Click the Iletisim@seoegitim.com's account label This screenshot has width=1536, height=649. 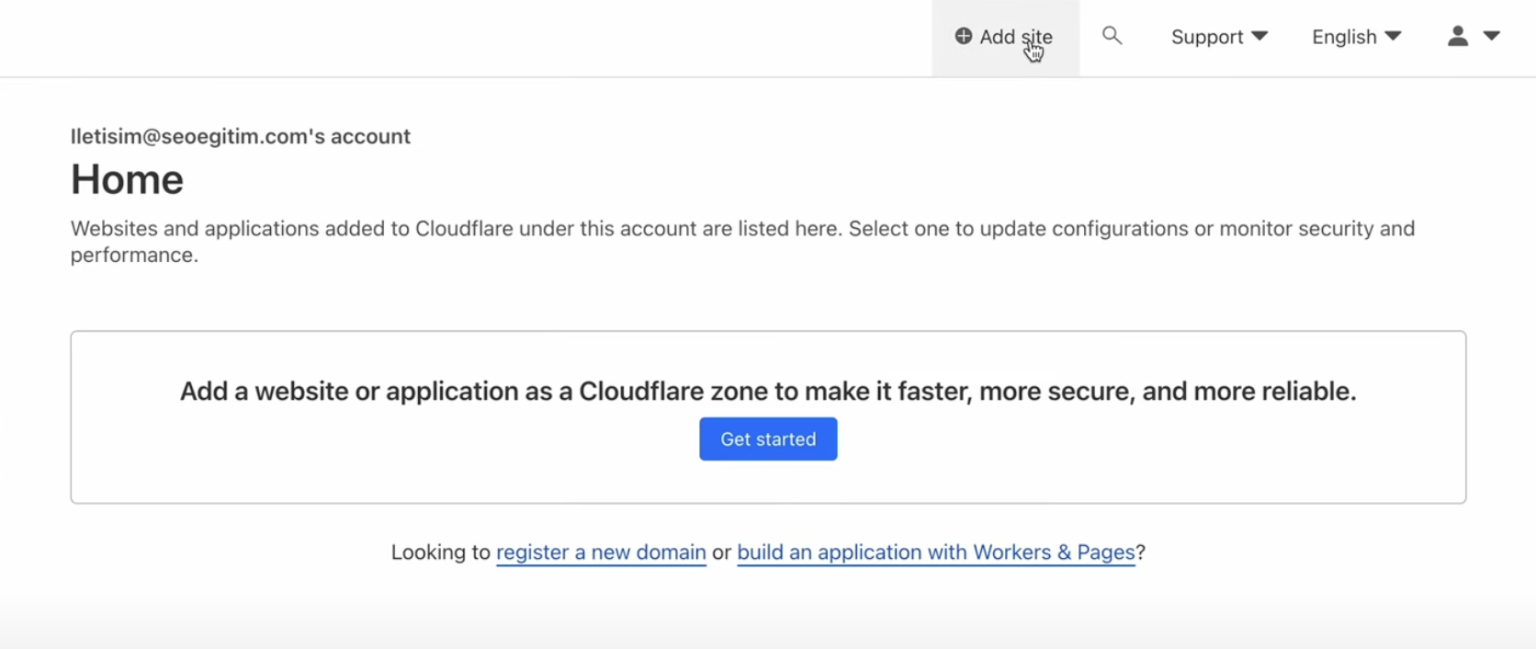tap(240, 136)
